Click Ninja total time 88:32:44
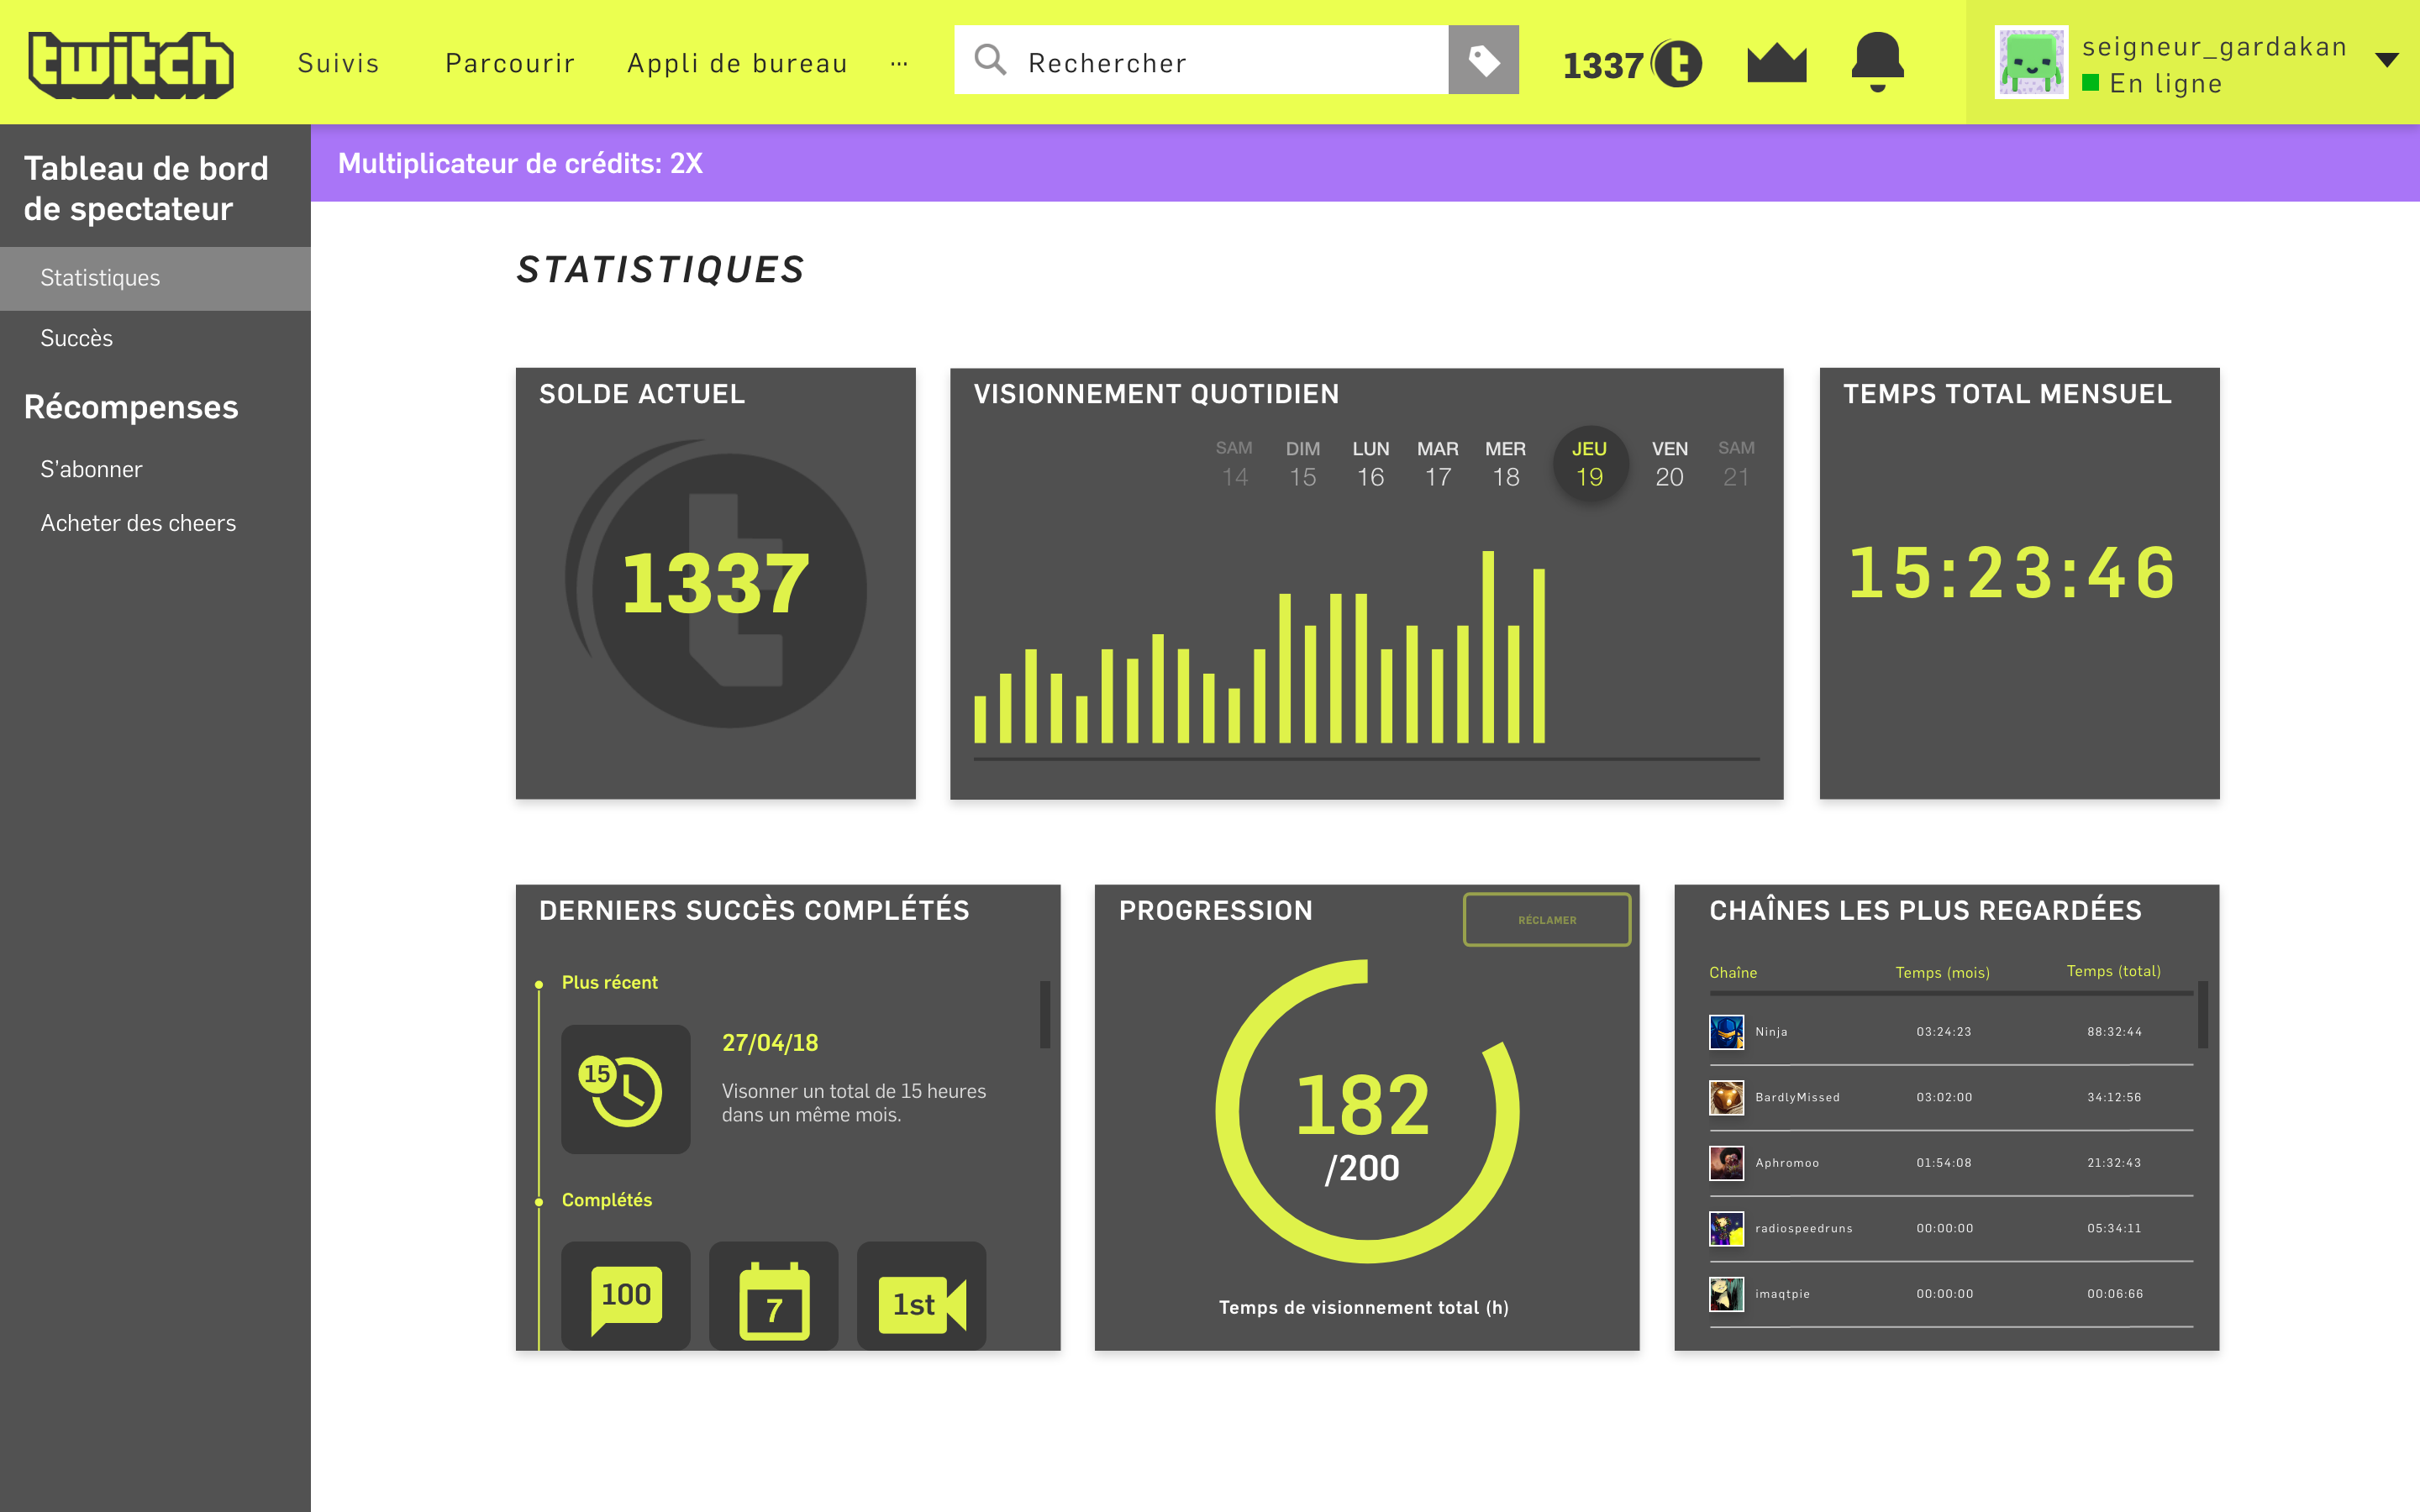Viewport: 2420px width, 1512px height. click(2114, 1032)
